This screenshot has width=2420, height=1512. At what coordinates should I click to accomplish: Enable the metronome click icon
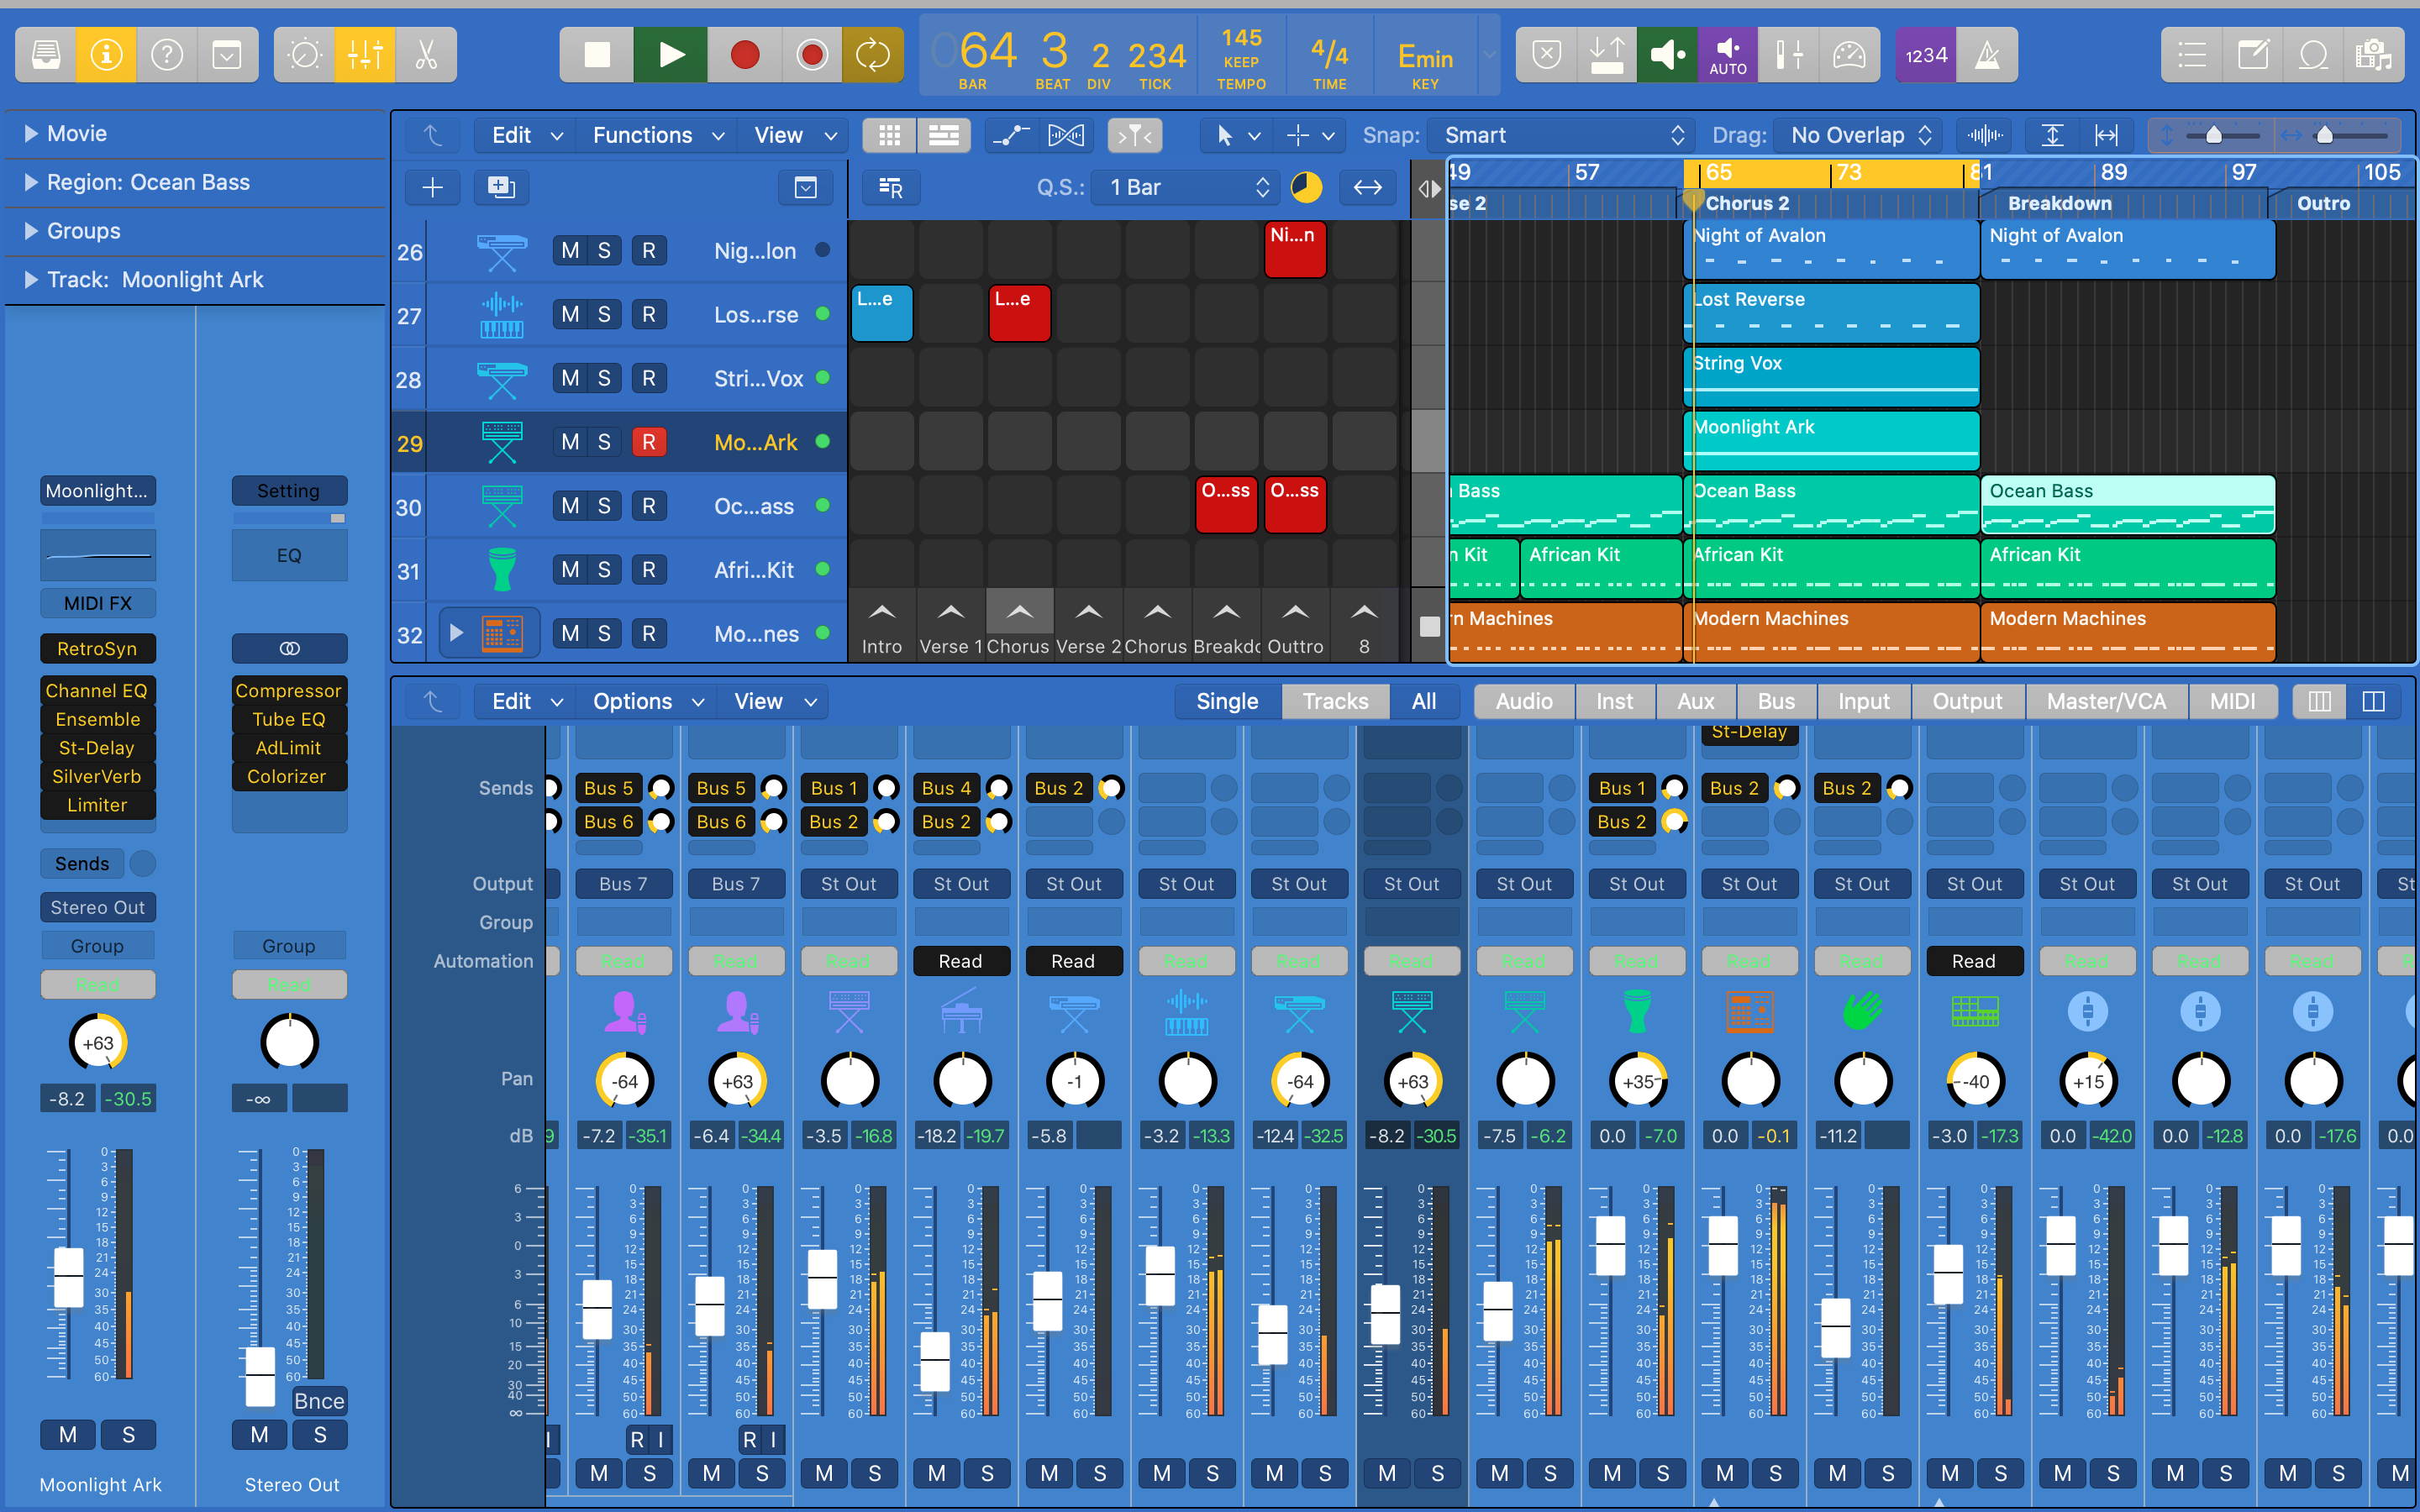1986,55
